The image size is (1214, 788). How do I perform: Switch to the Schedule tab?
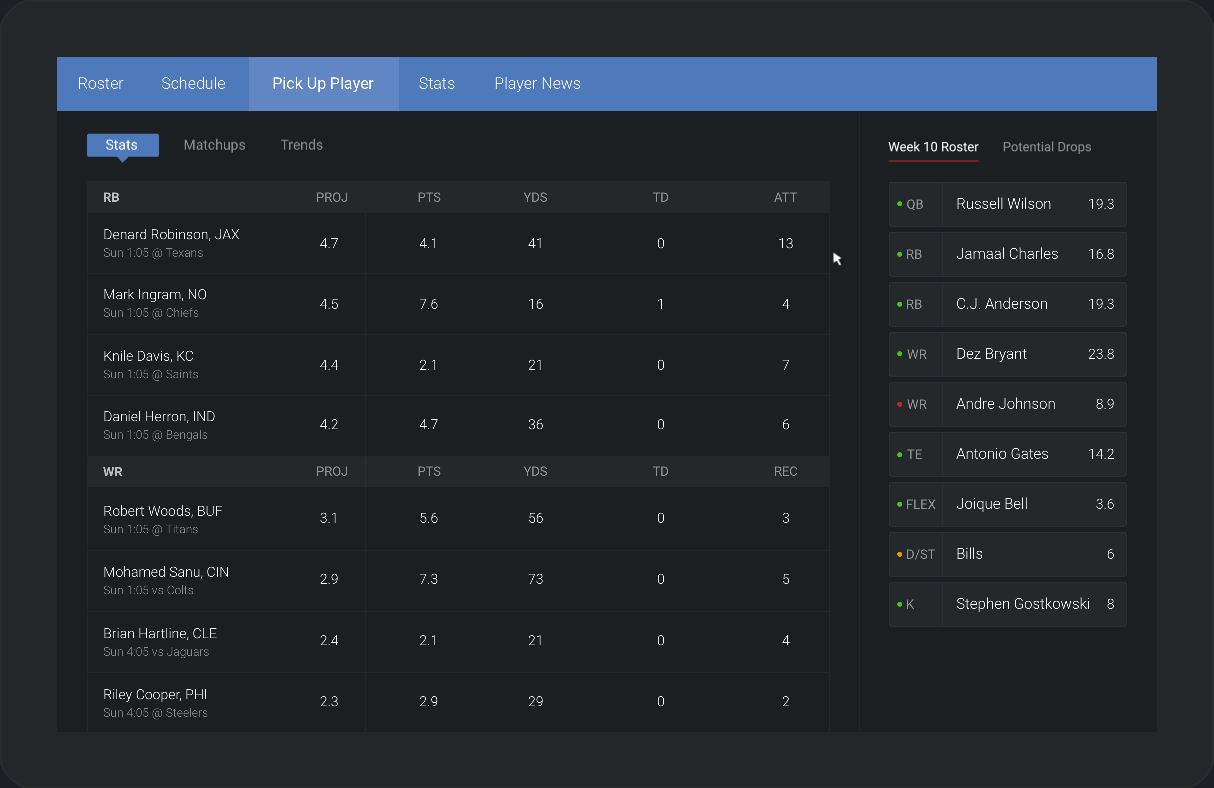(x=193, y=84)
